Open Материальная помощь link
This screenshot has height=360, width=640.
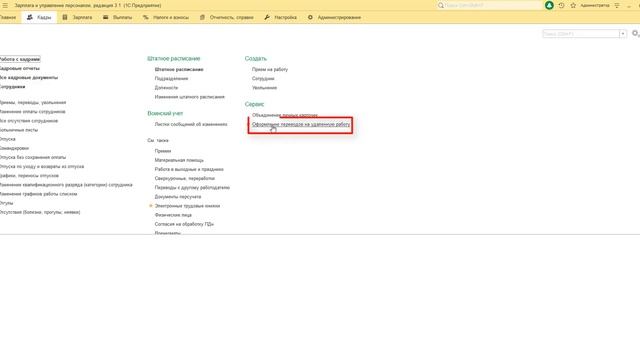tap(179, 160)
